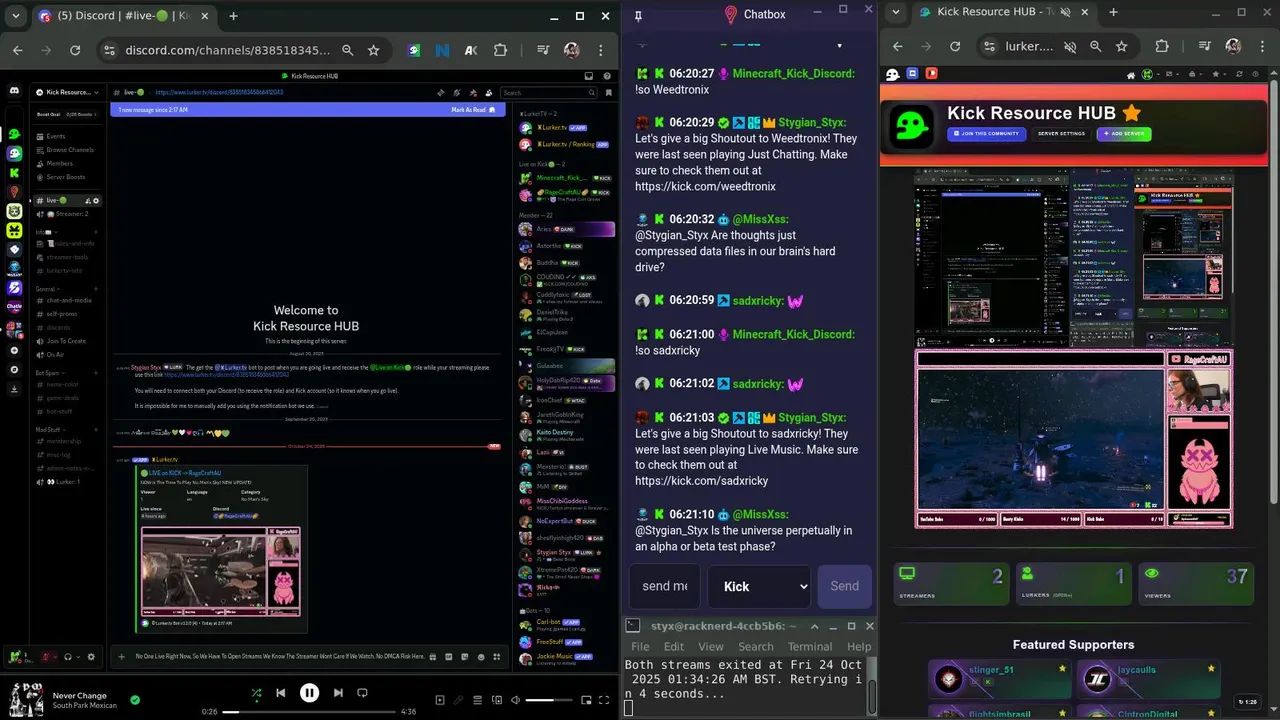This screenshot has height=720, width=1280.
Task: Click the Server Settings button on HUB page
Action: click(1061, 133)
